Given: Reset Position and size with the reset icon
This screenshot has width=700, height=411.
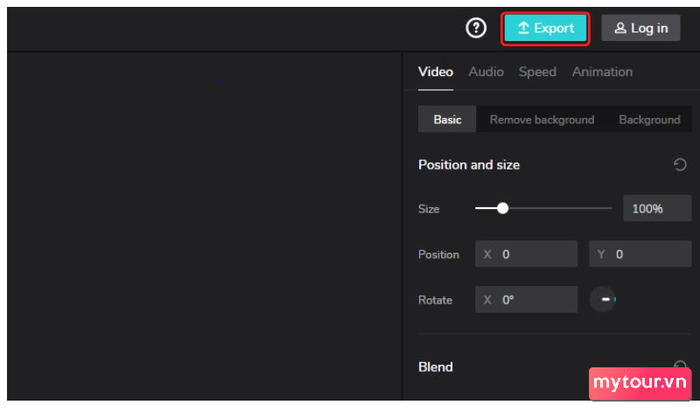Looking at the screenshot, I should point(680,165).
